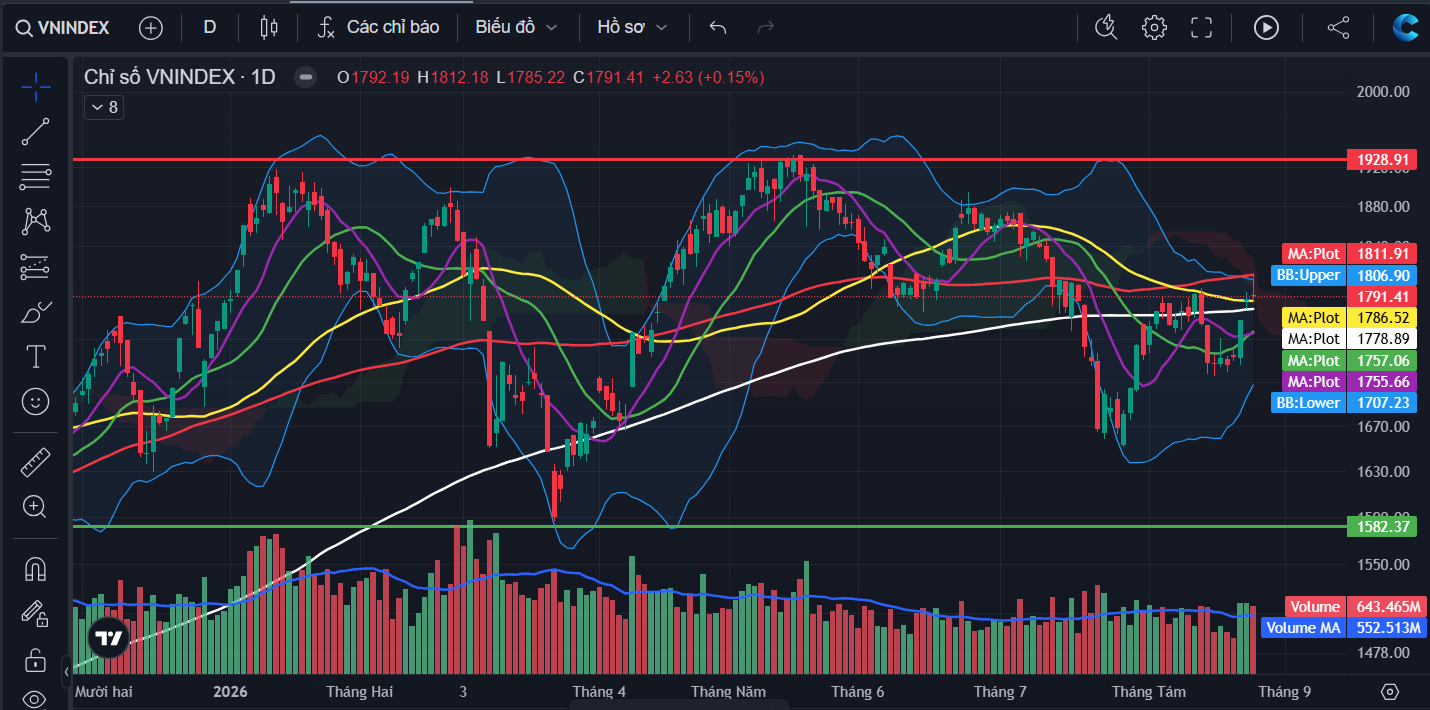Screen dimensions: 1430x710
Task: Select the XABCD pattern tool
Action: pyautogui.click(x=36, y=220)
